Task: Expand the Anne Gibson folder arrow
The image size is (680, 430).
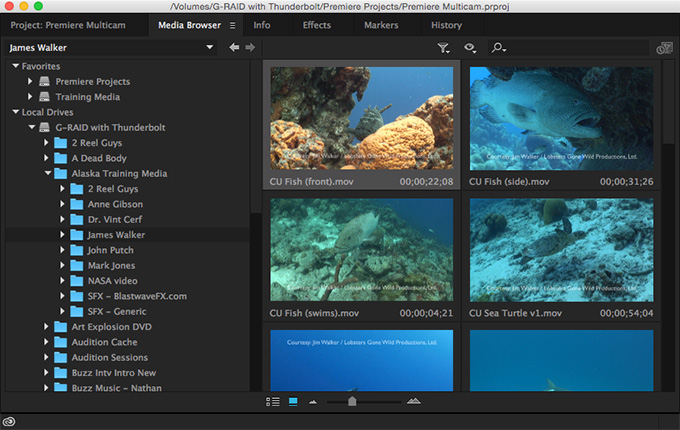Action: point(62,204)
